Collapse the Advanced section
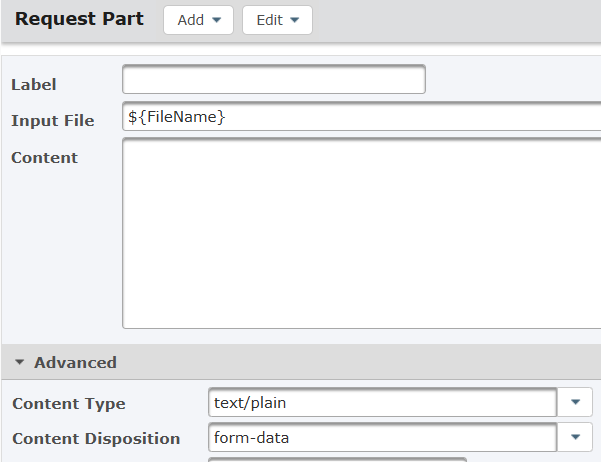 coord(20,362)
